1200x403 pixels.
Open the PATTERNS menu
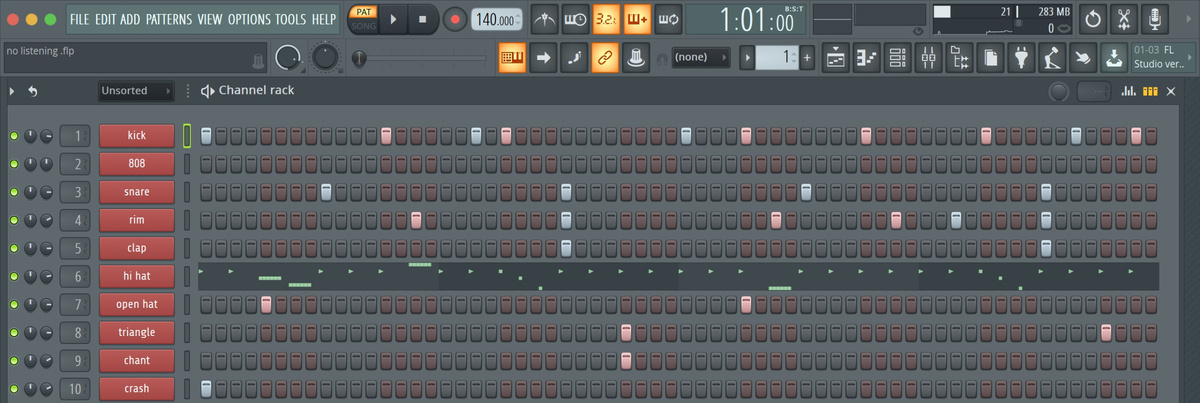[x=169, y=19]
